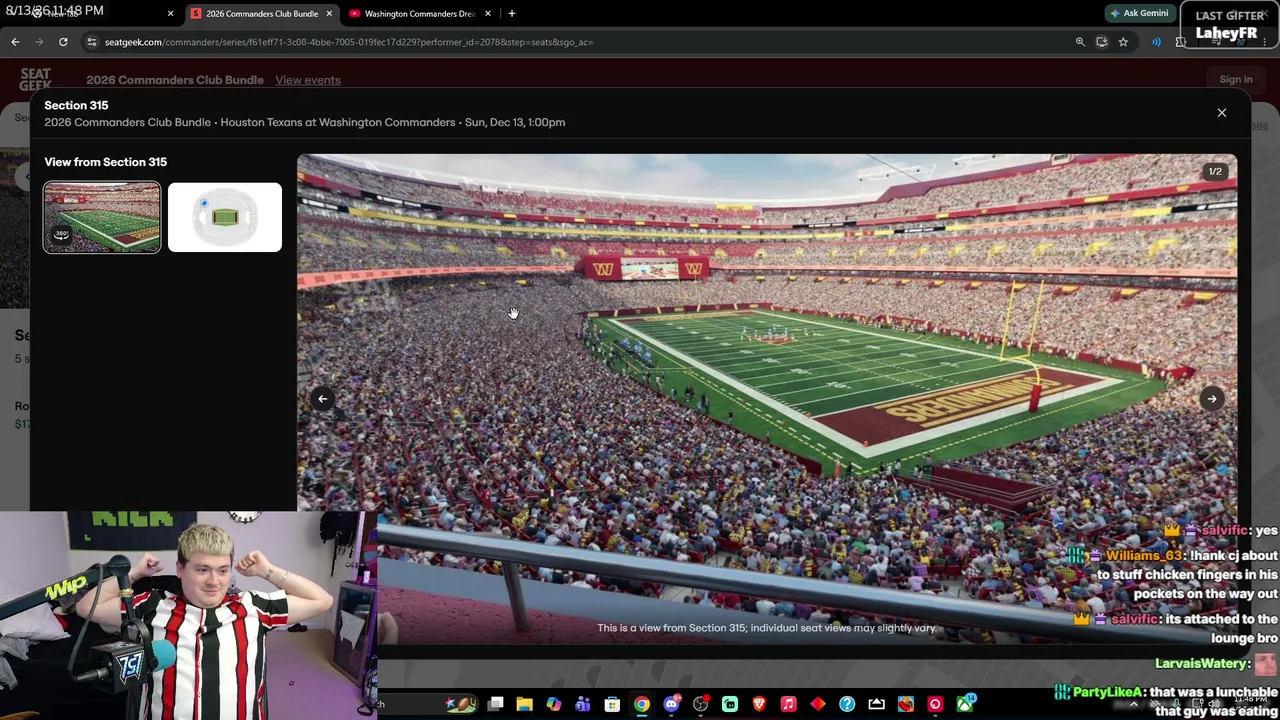
Task: Close the 2026 Commanders Club Bundle tab
Action: 329,14
